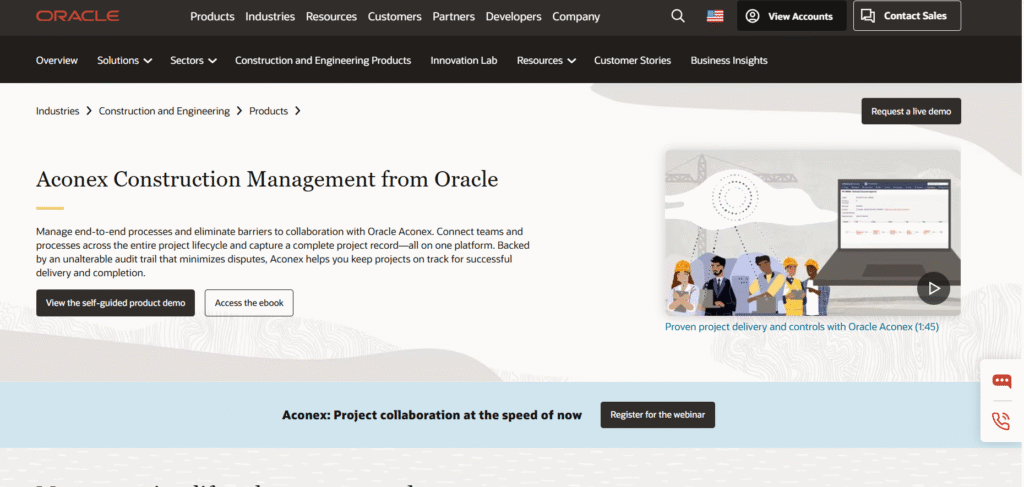Click Register for the webinar button
1024x487 pixels.
tap(658, 415)
